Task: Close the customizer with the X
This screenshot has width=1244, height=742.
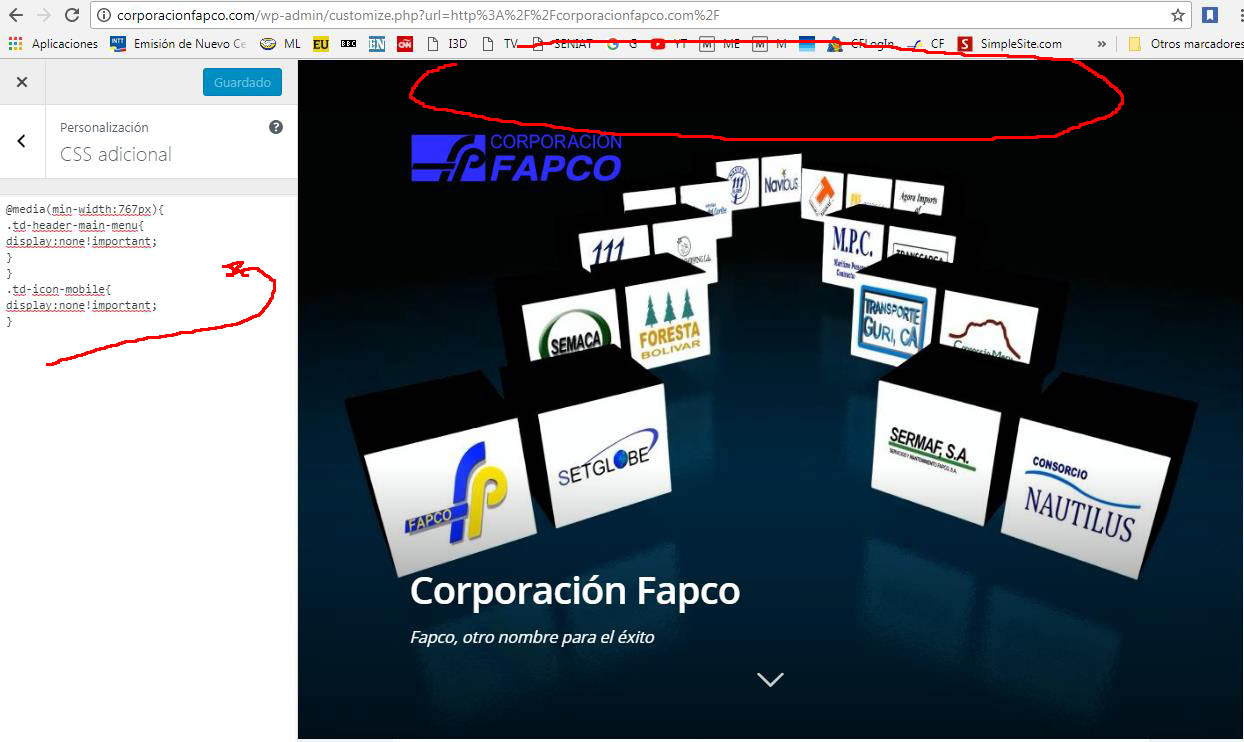Action: [x=22, y=82]
